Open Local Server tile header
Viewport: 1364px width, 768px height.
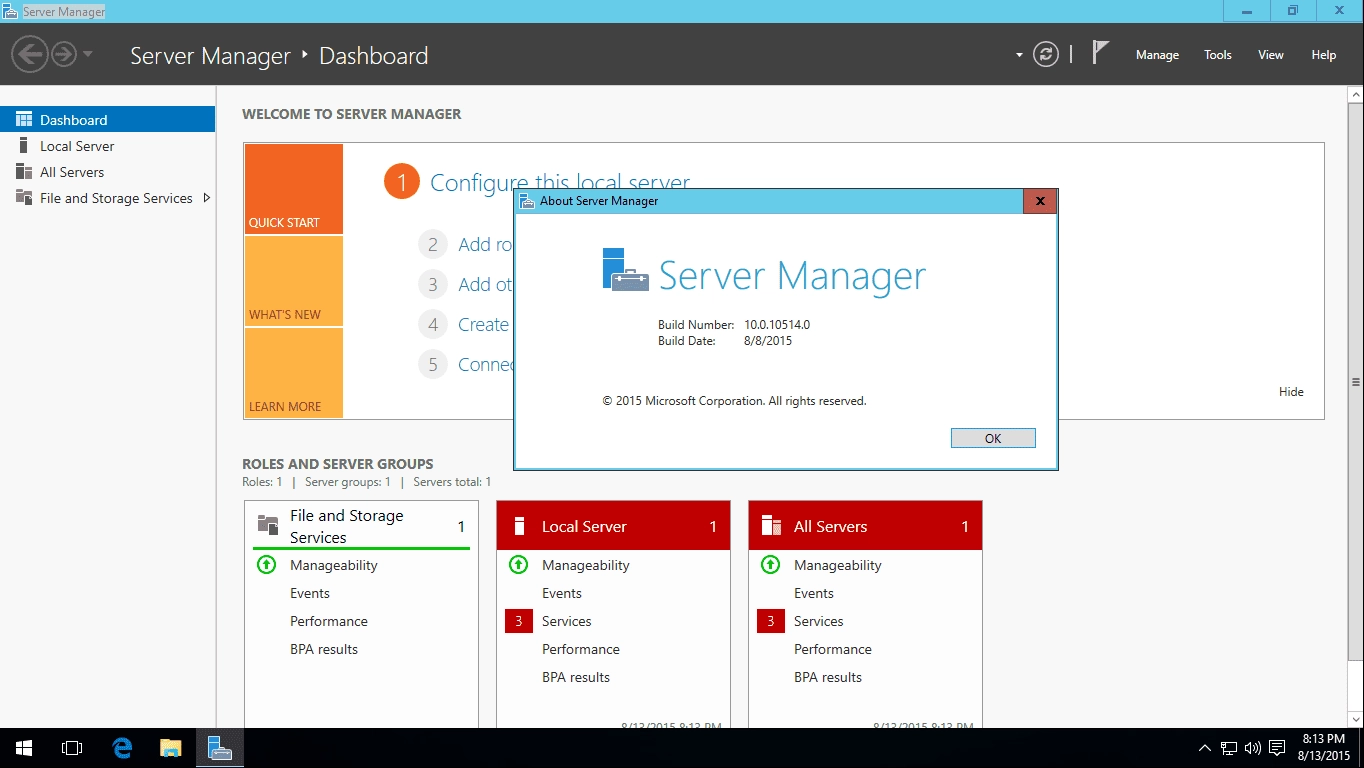(613, 526)
